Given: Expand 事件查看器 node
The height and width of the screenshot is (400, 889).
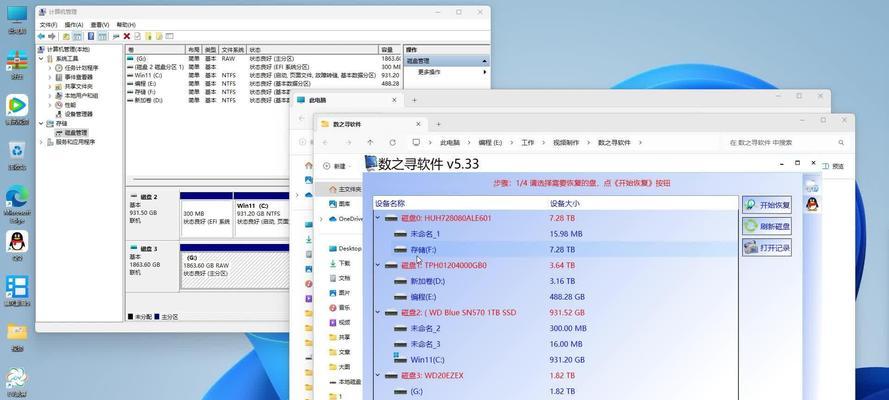Looking at the screenshot, I should coord(49,77).
